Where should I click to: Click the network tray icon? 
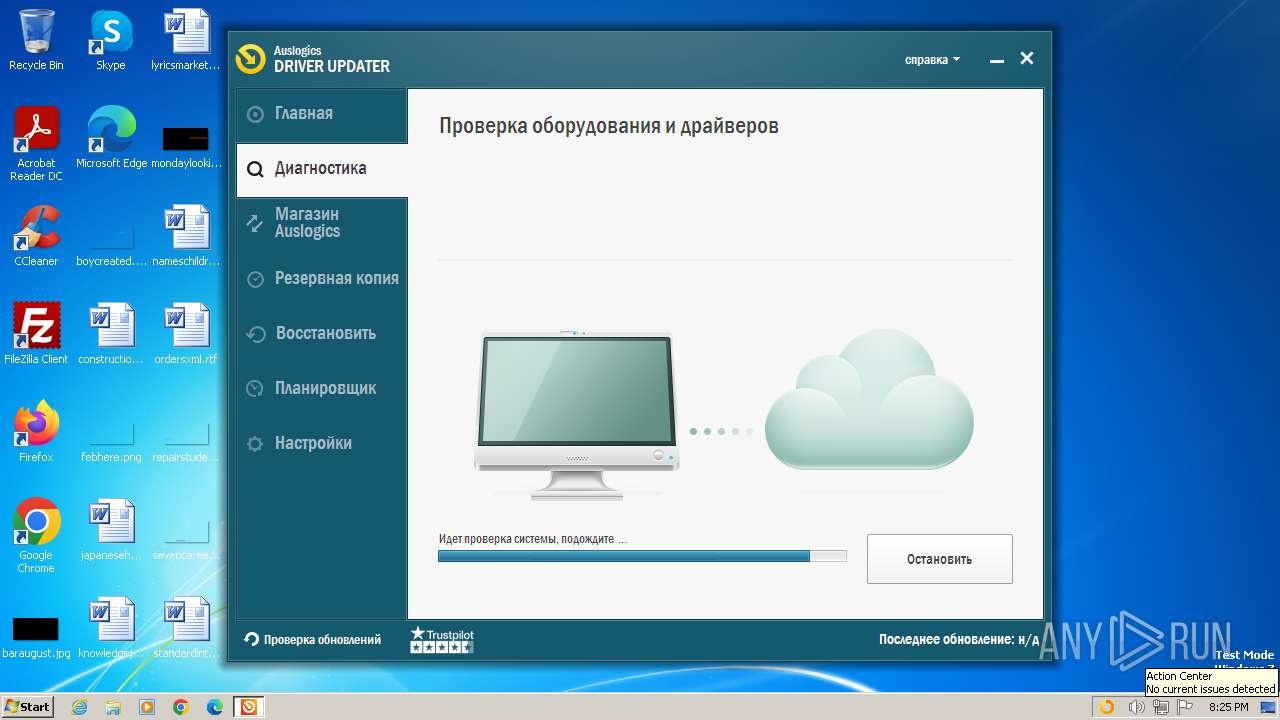tap(1160, 707)
